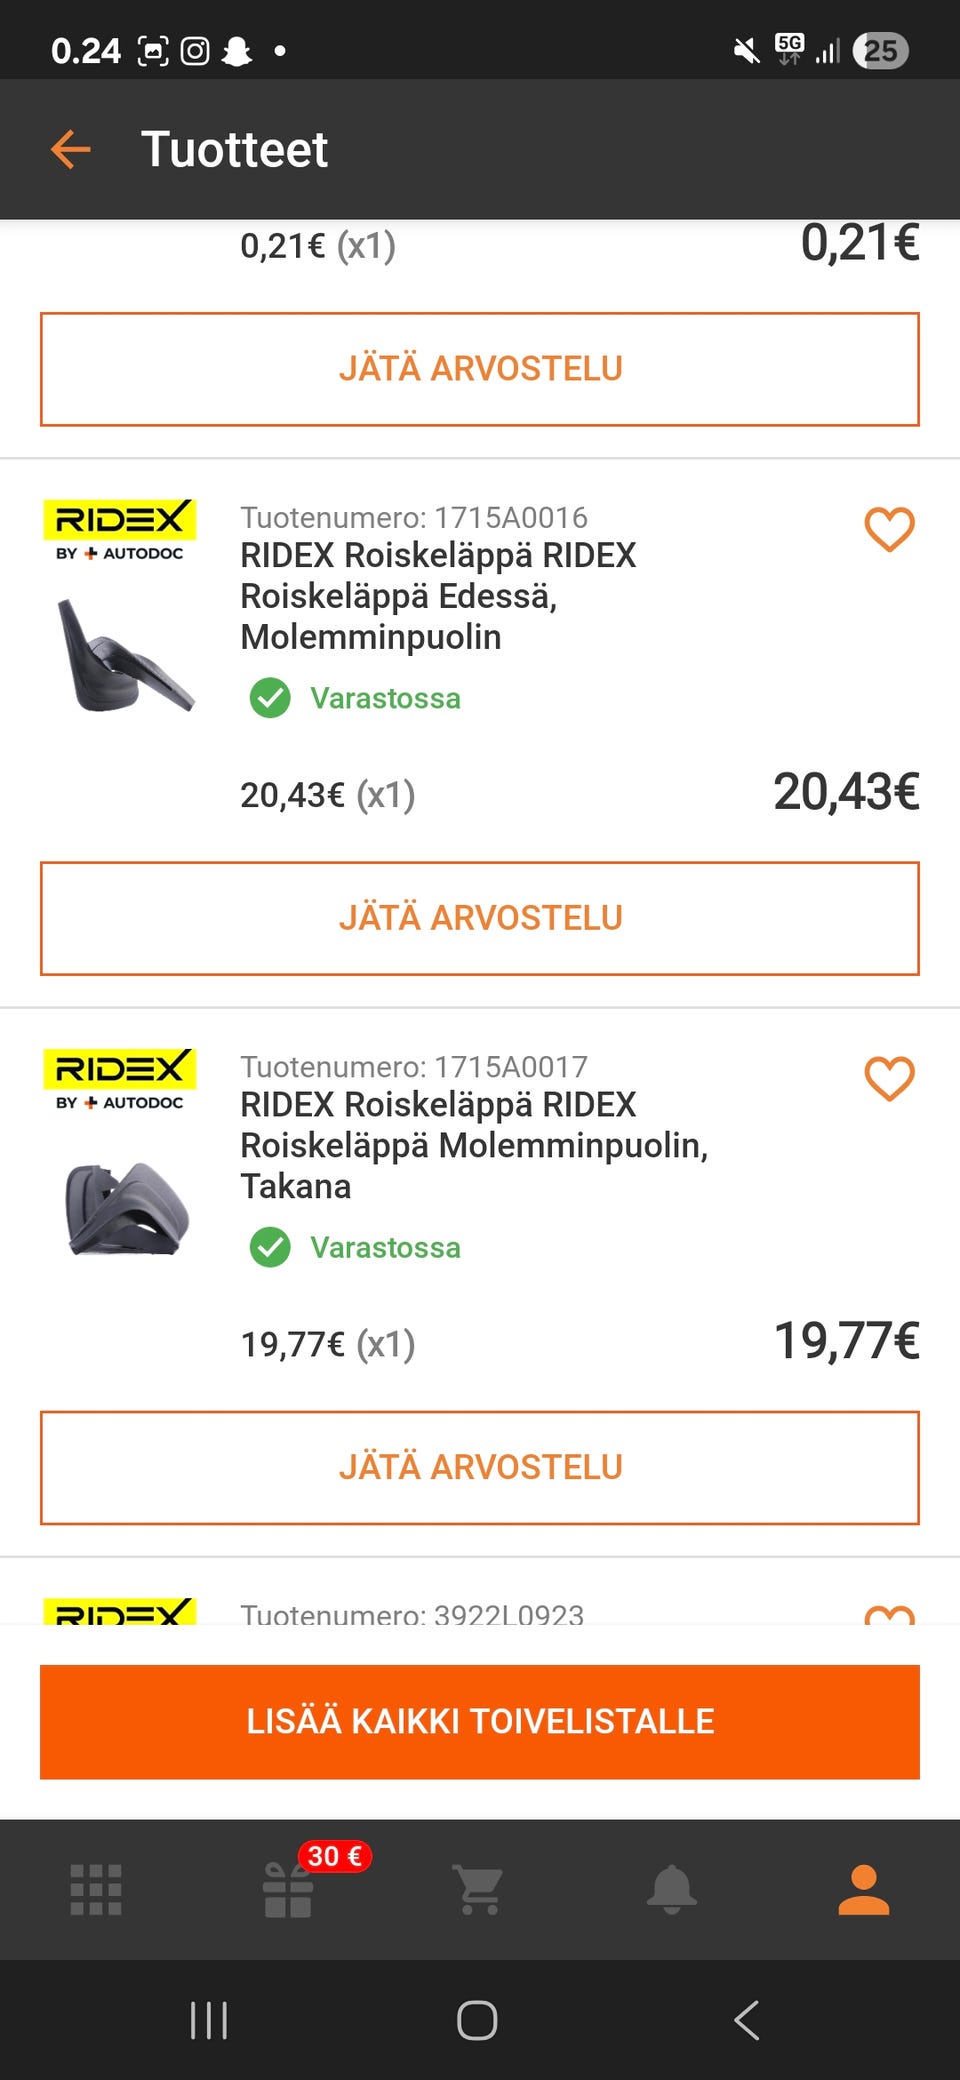Favorite the Roiskeläppä Edessä product
Image resolution: width=960 pixels, height=2080 pixels.
889,529
